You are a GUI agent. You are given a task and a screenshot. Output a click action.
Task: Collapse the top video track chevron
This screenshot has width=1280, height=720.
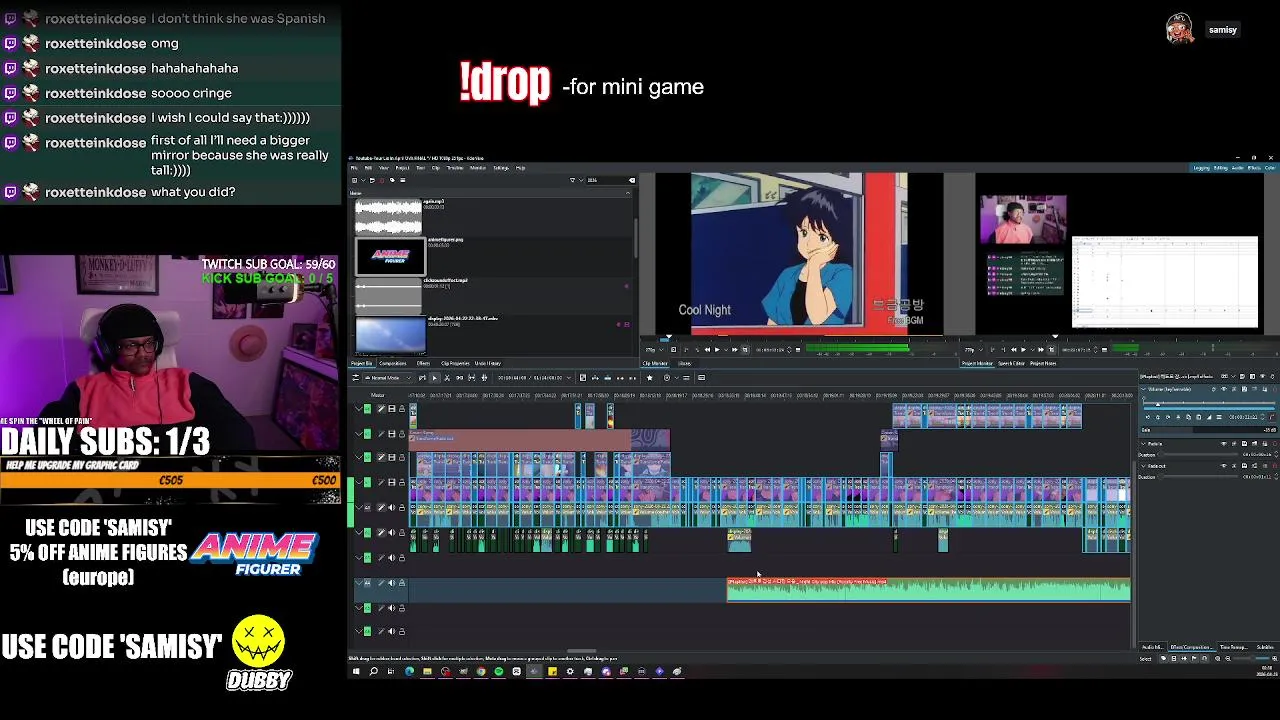[x=359, y=408]
